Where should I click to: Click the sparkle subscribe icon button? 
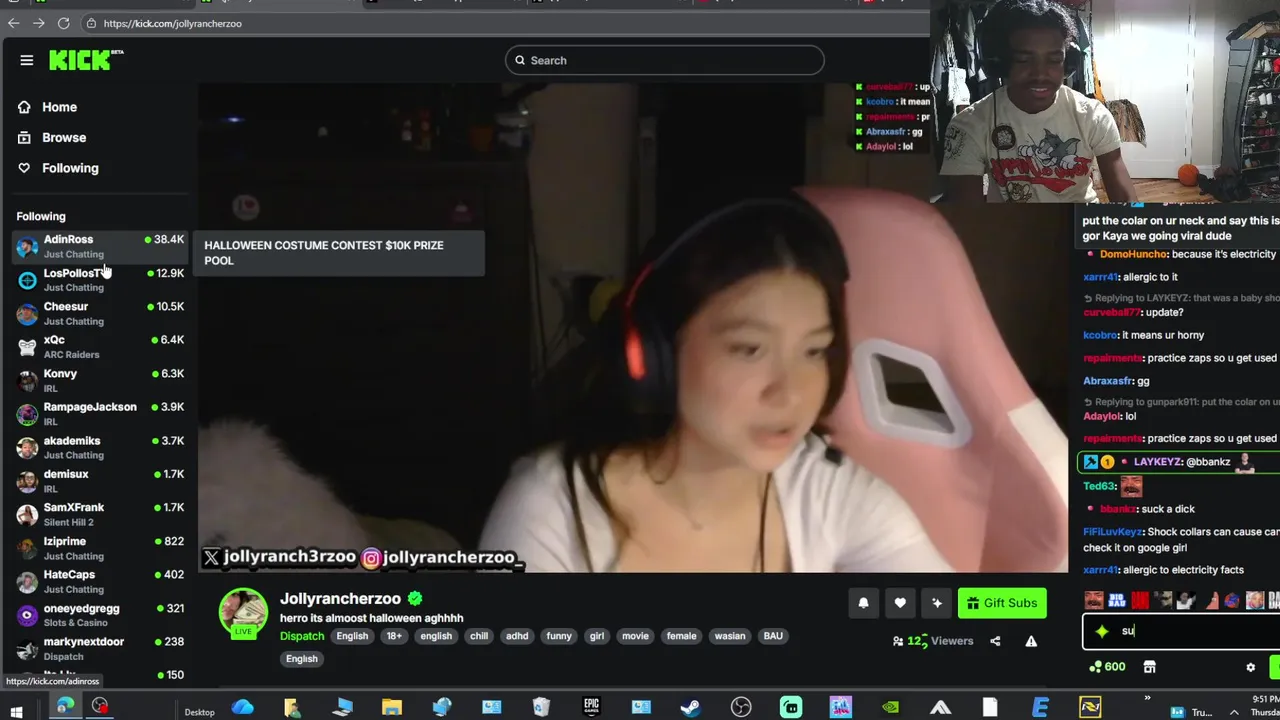pyautogui.click(x=936, y=603)
